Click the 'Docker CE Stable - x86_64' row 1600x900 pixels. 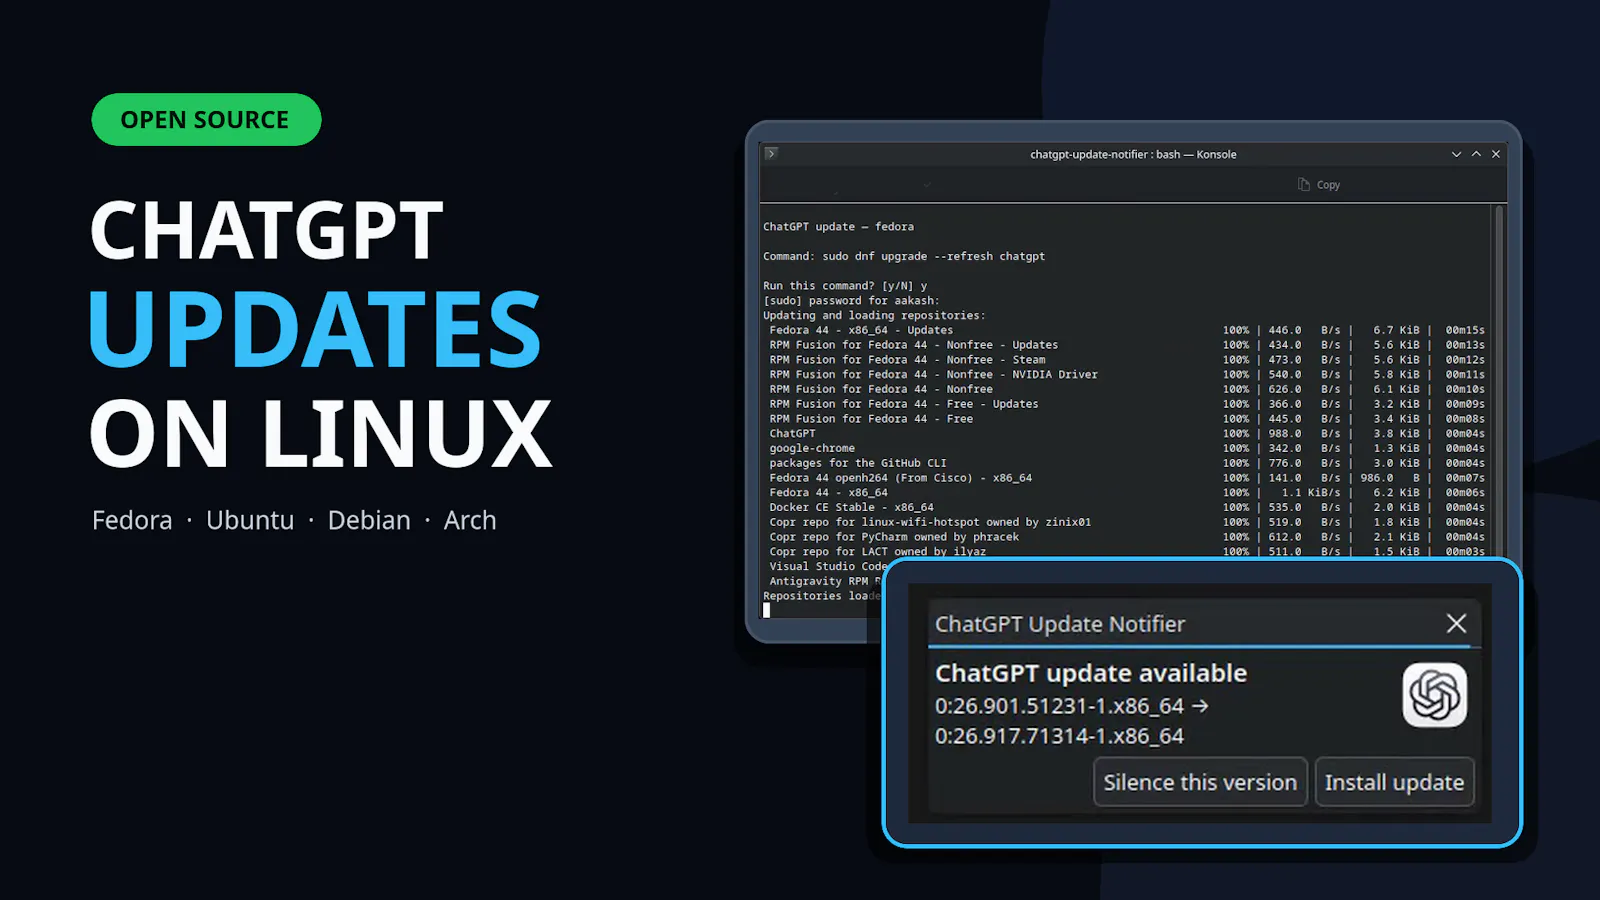1127,507
